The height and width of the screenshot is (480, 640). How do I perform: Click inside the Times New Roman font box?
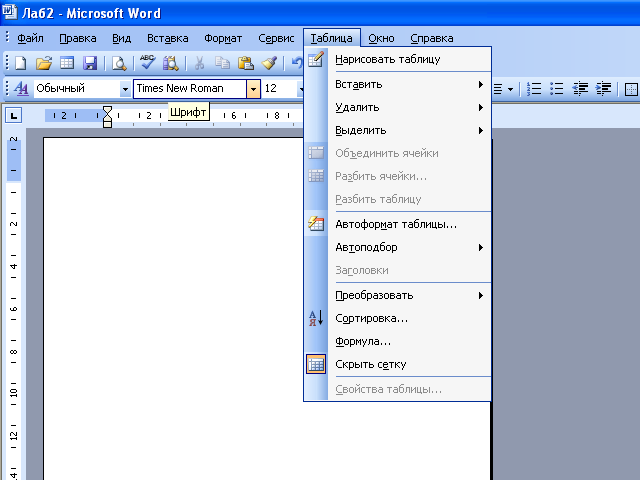(x=190, y=88)
